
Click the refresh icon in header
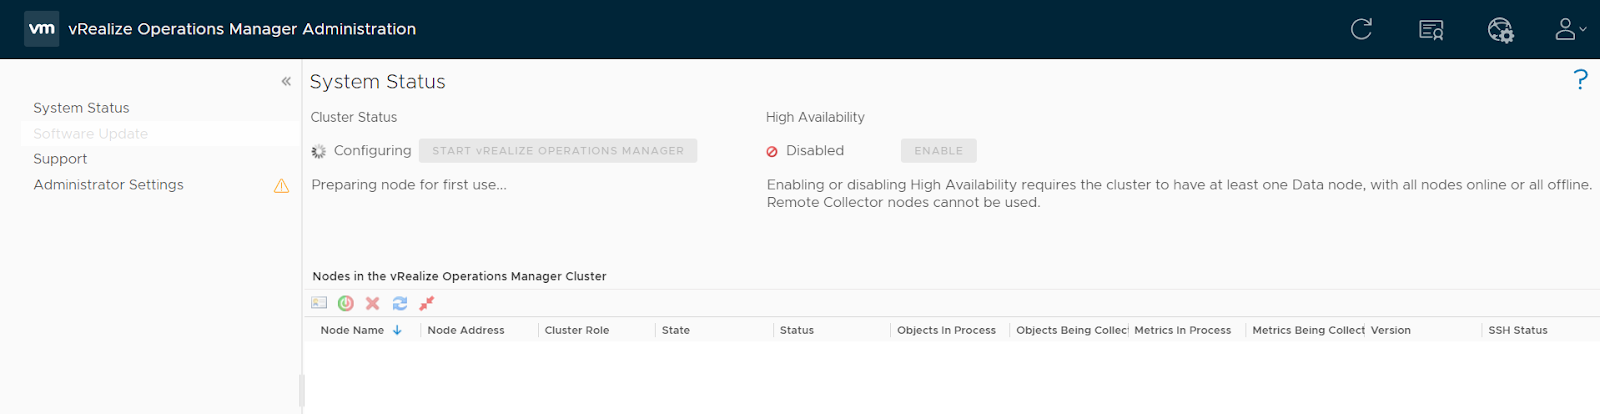point(1361,29)
